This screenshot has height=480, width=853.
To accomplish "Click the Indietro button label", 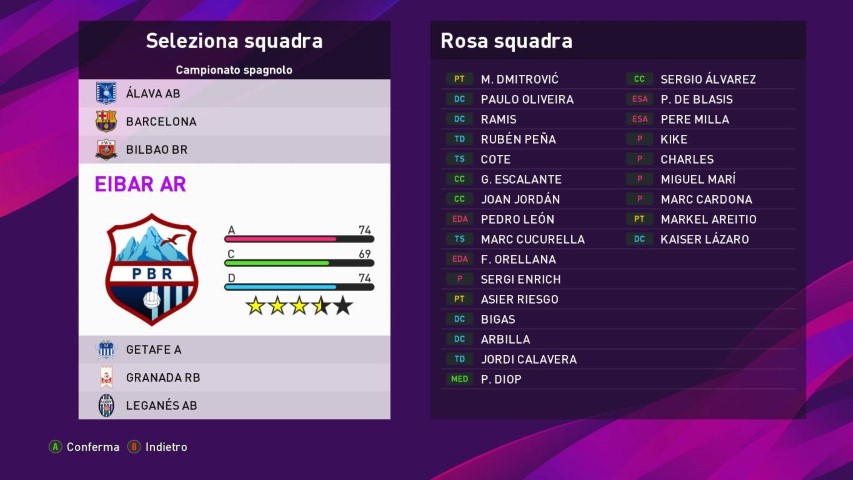I will pyautogui.click(x=165, y=447).
